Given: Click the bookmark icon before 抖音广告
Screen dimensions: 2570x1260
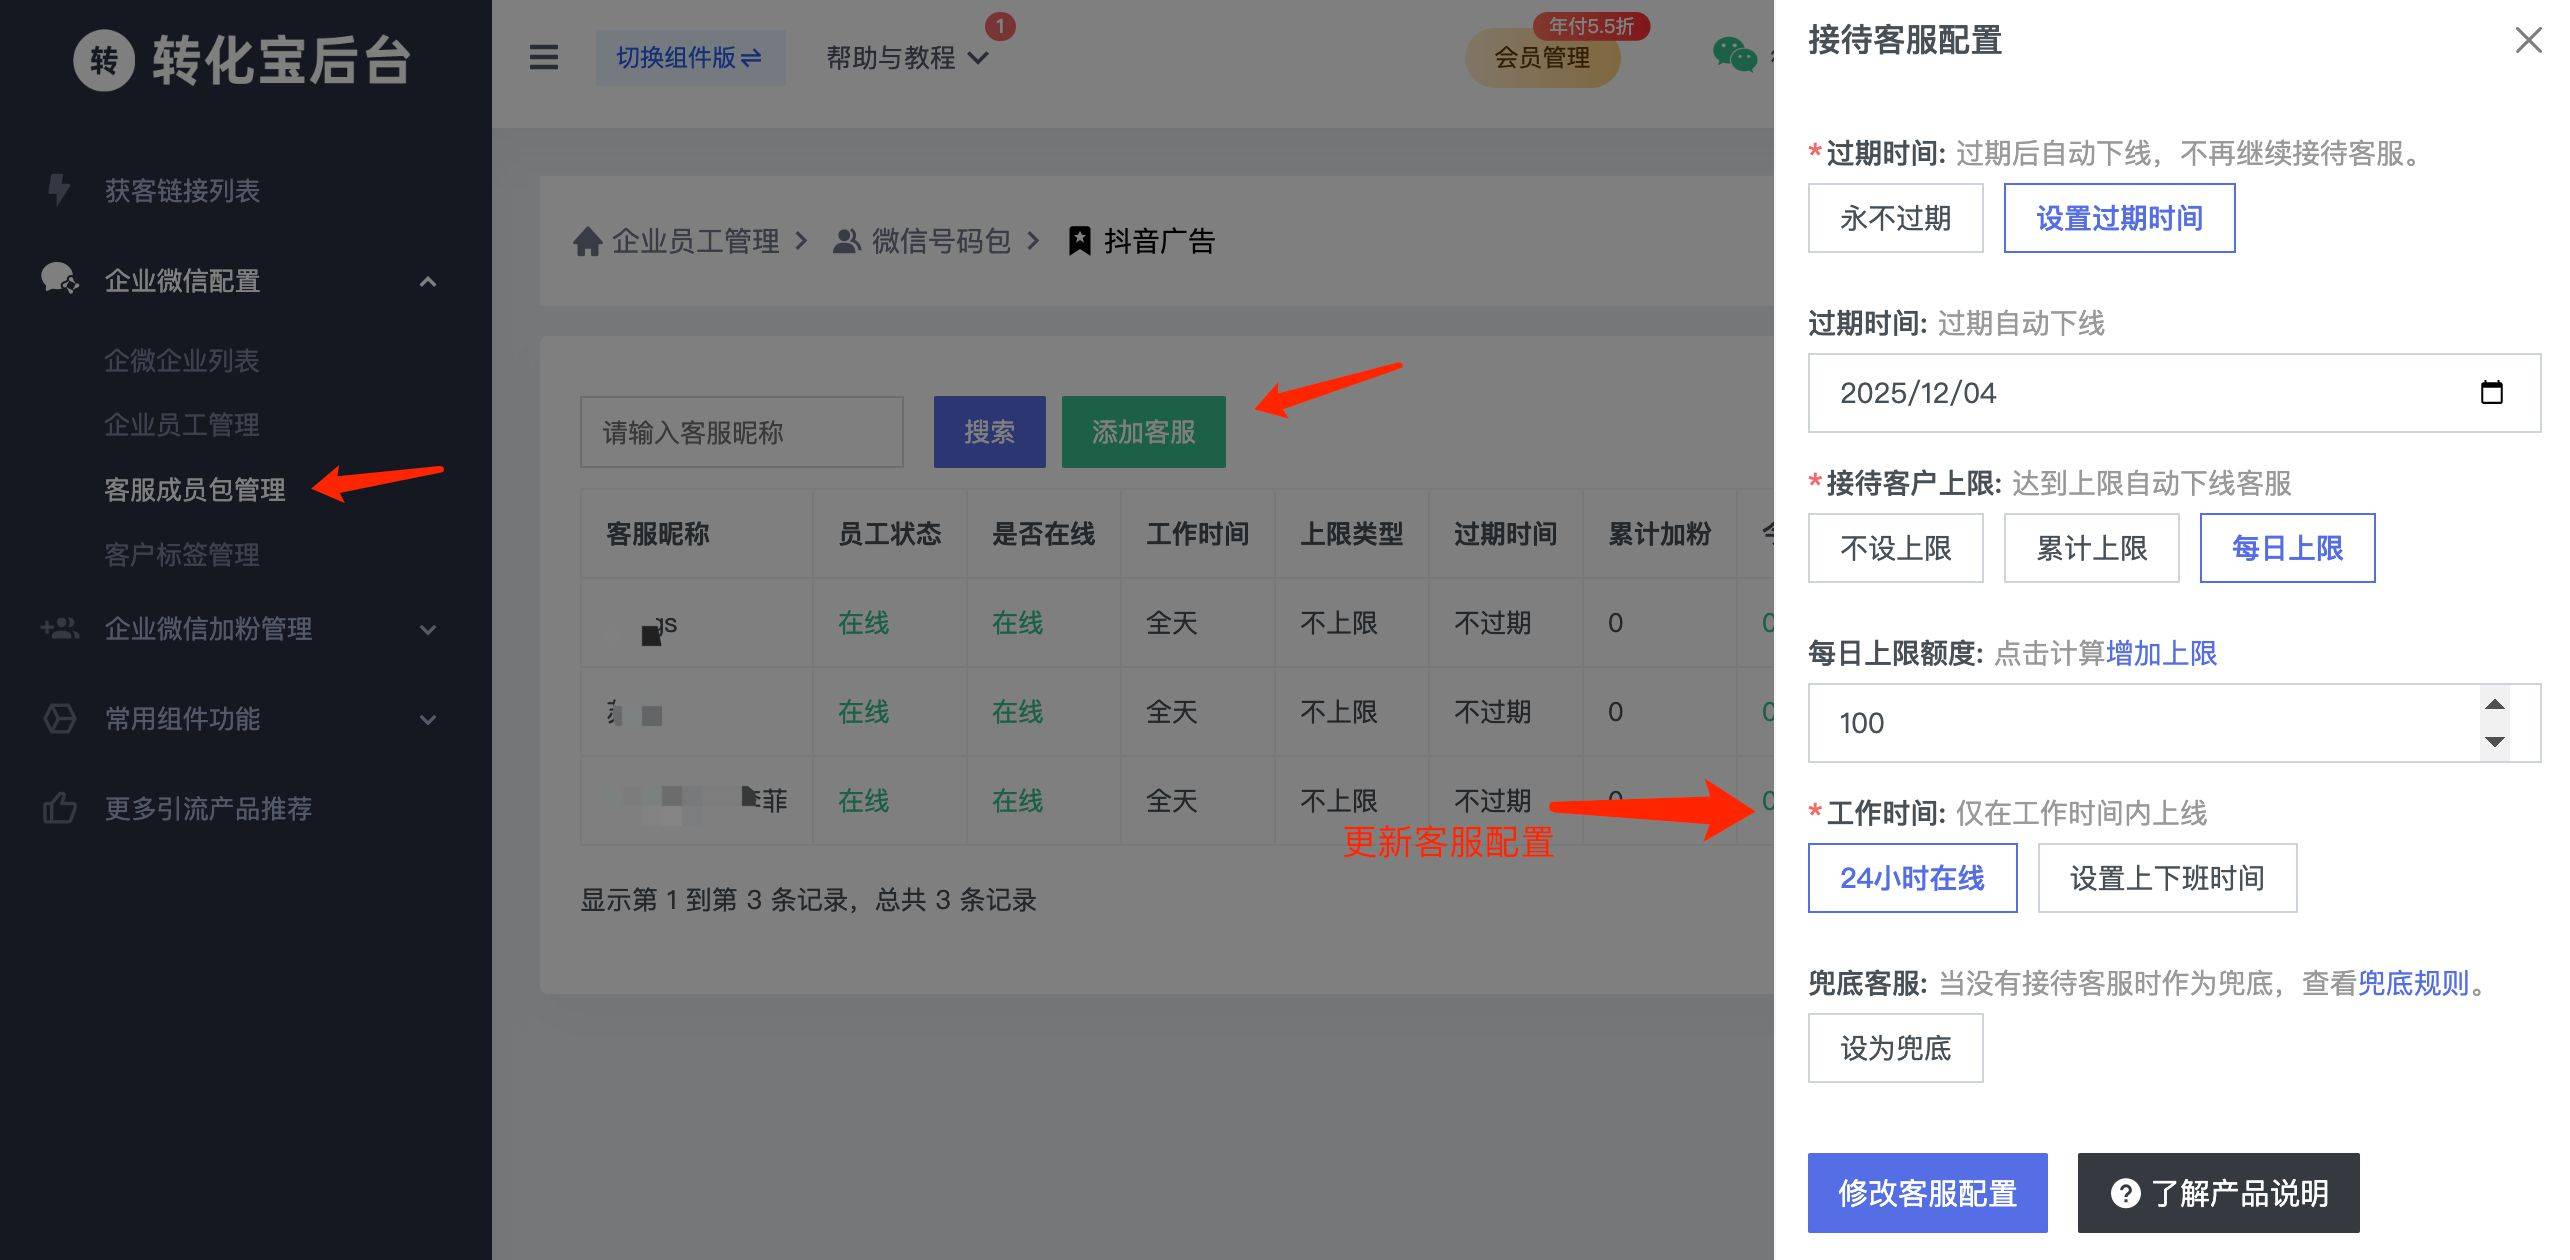Looking at the screenshot, I should click(1079, 241).
